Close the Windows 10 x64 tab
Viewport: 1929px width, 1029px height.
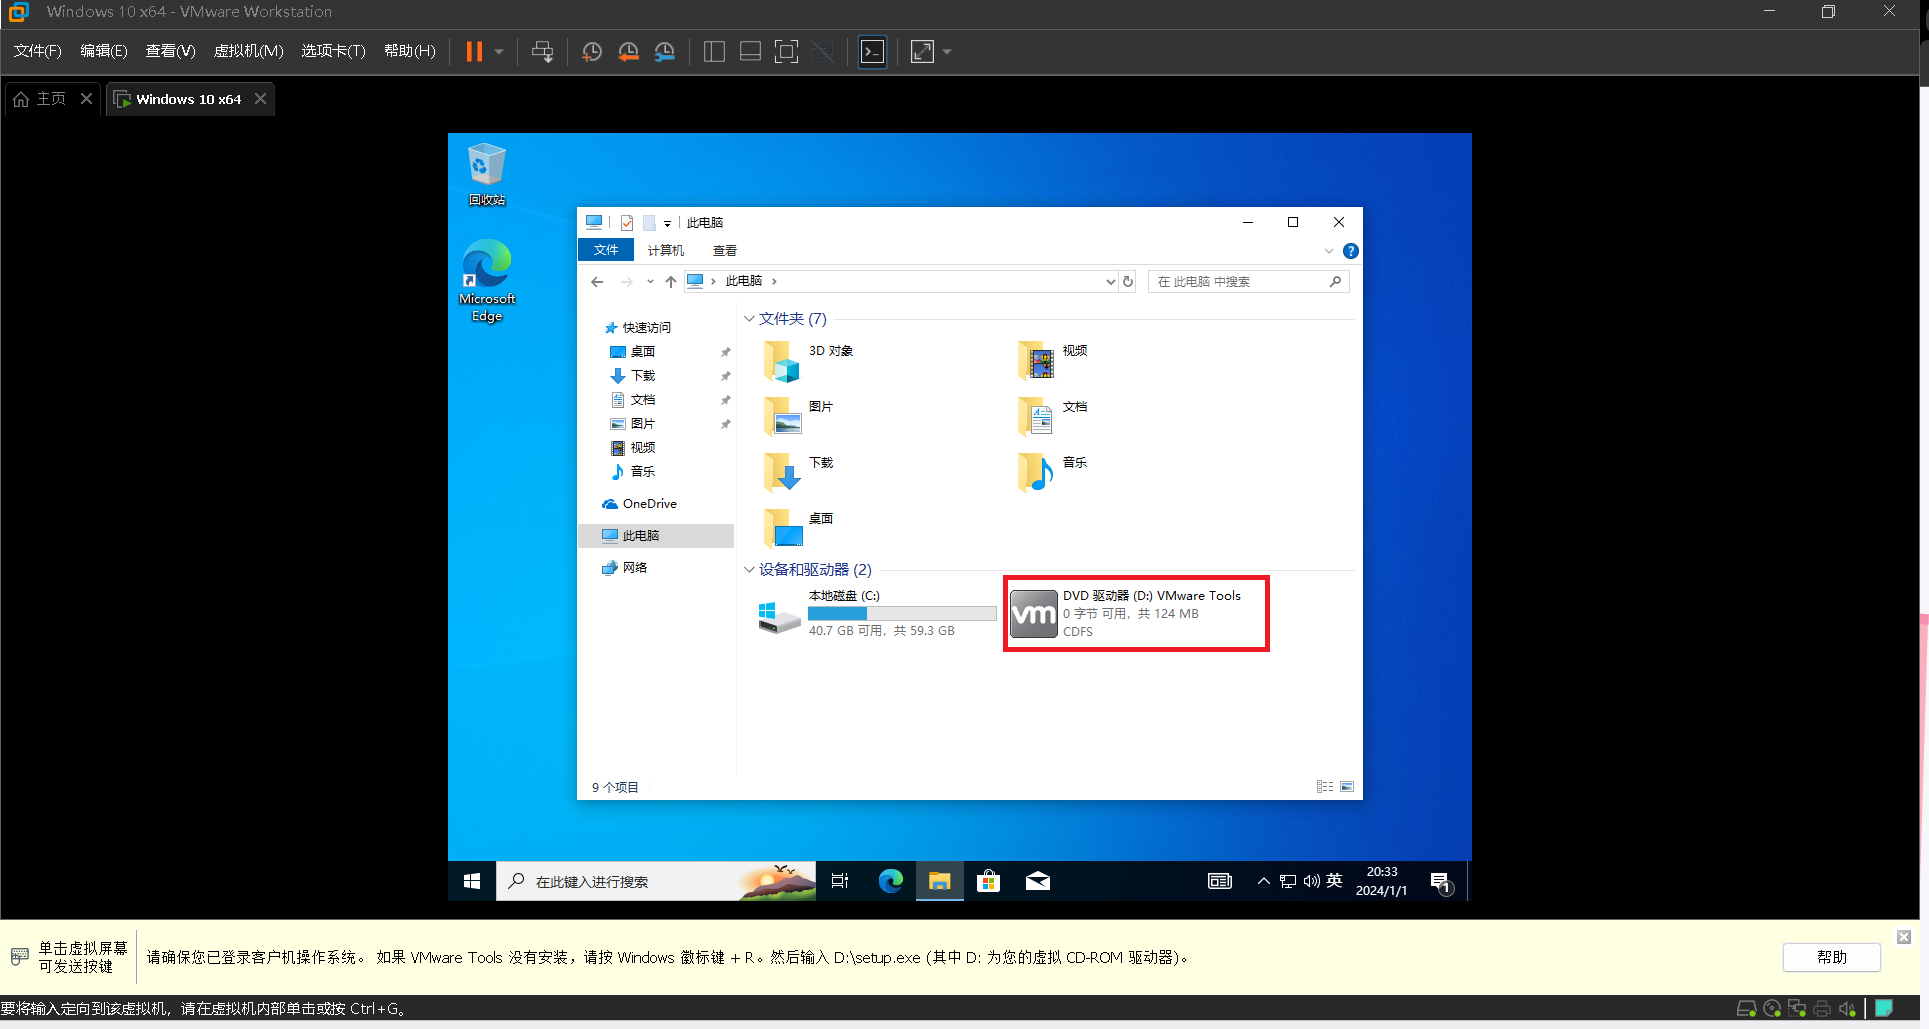(260, 98)
